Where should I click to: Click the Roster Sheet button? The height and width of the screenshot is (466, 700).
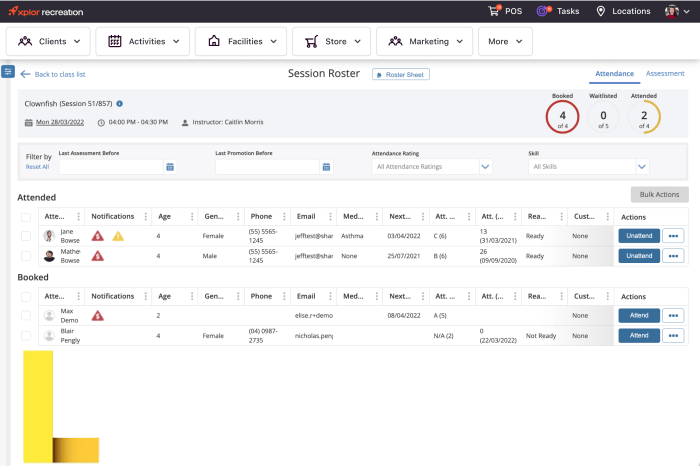coord(401,75)
